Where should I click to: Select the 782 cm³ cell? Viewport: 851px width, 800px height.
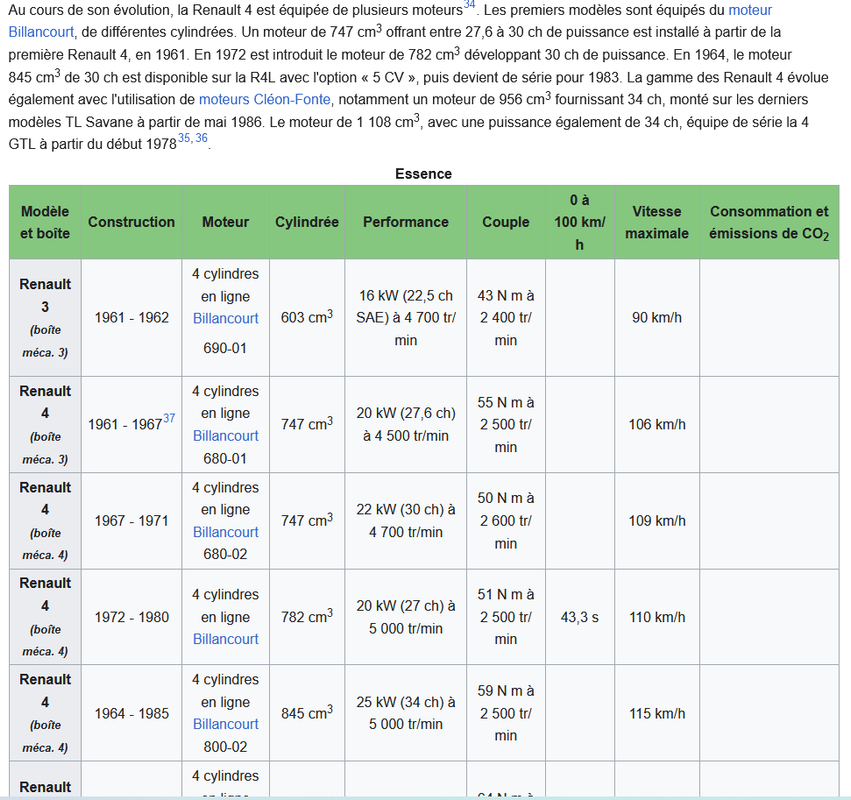click(x=307, y=617)
